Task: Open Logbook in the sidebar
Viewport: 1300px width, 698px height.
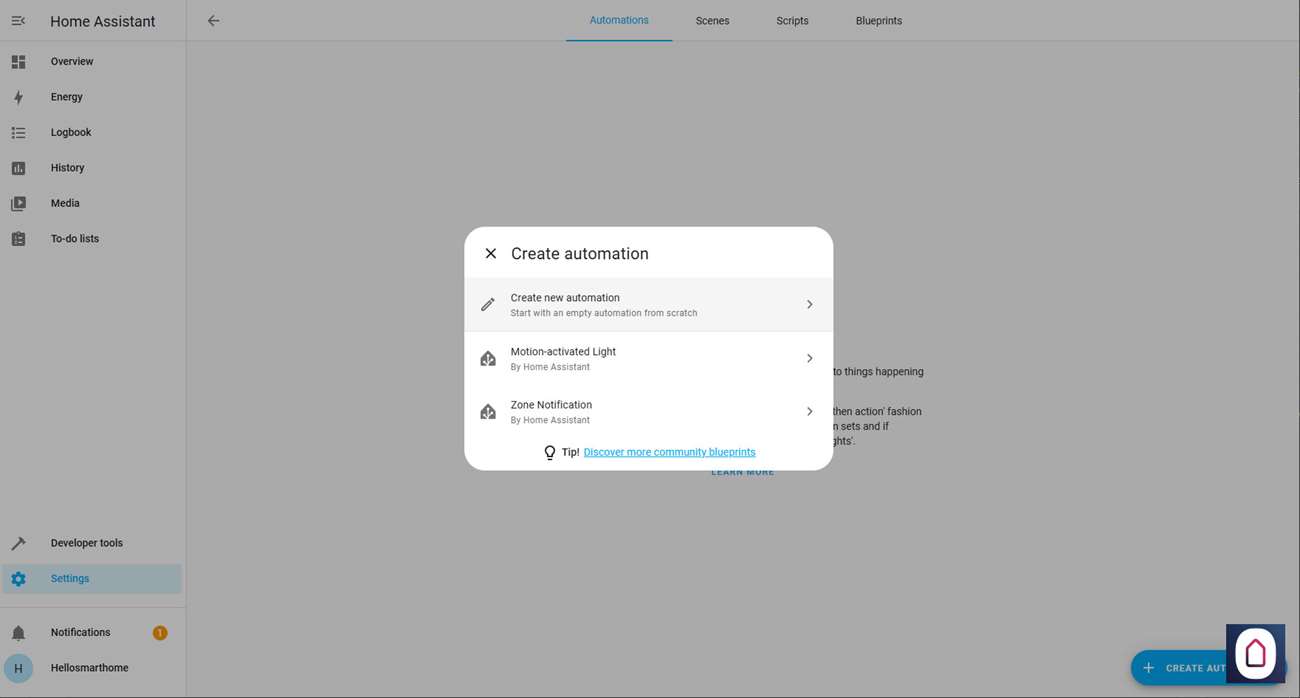Action: 92,133
